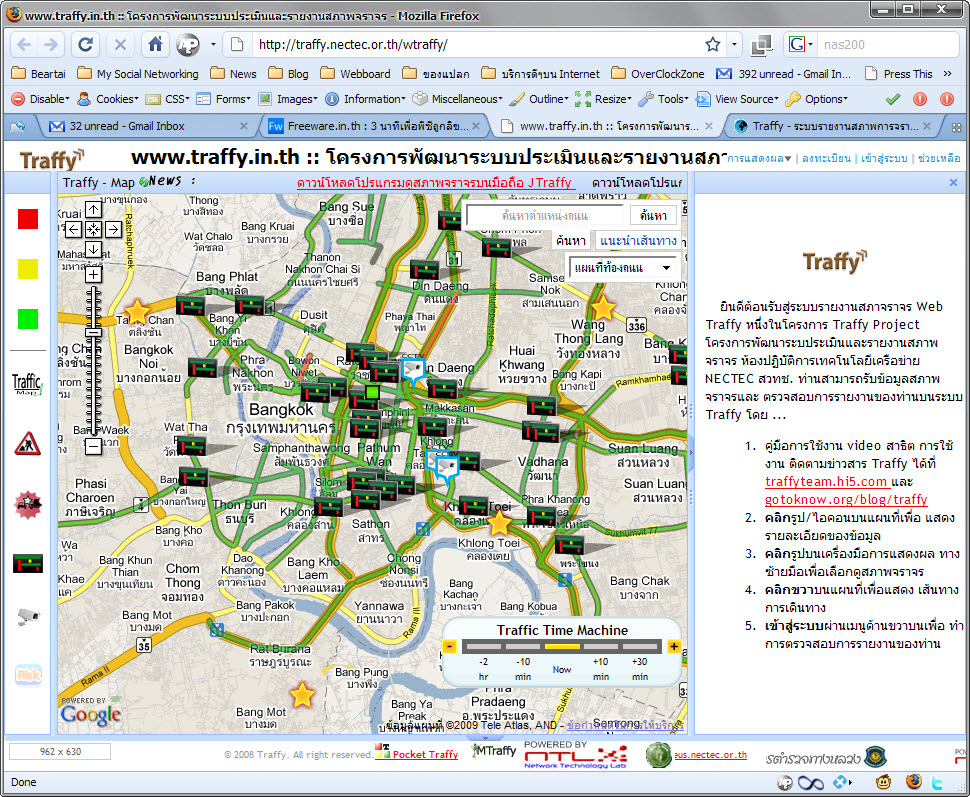Open the ลงทะเบียน register link

click(826, 158)
